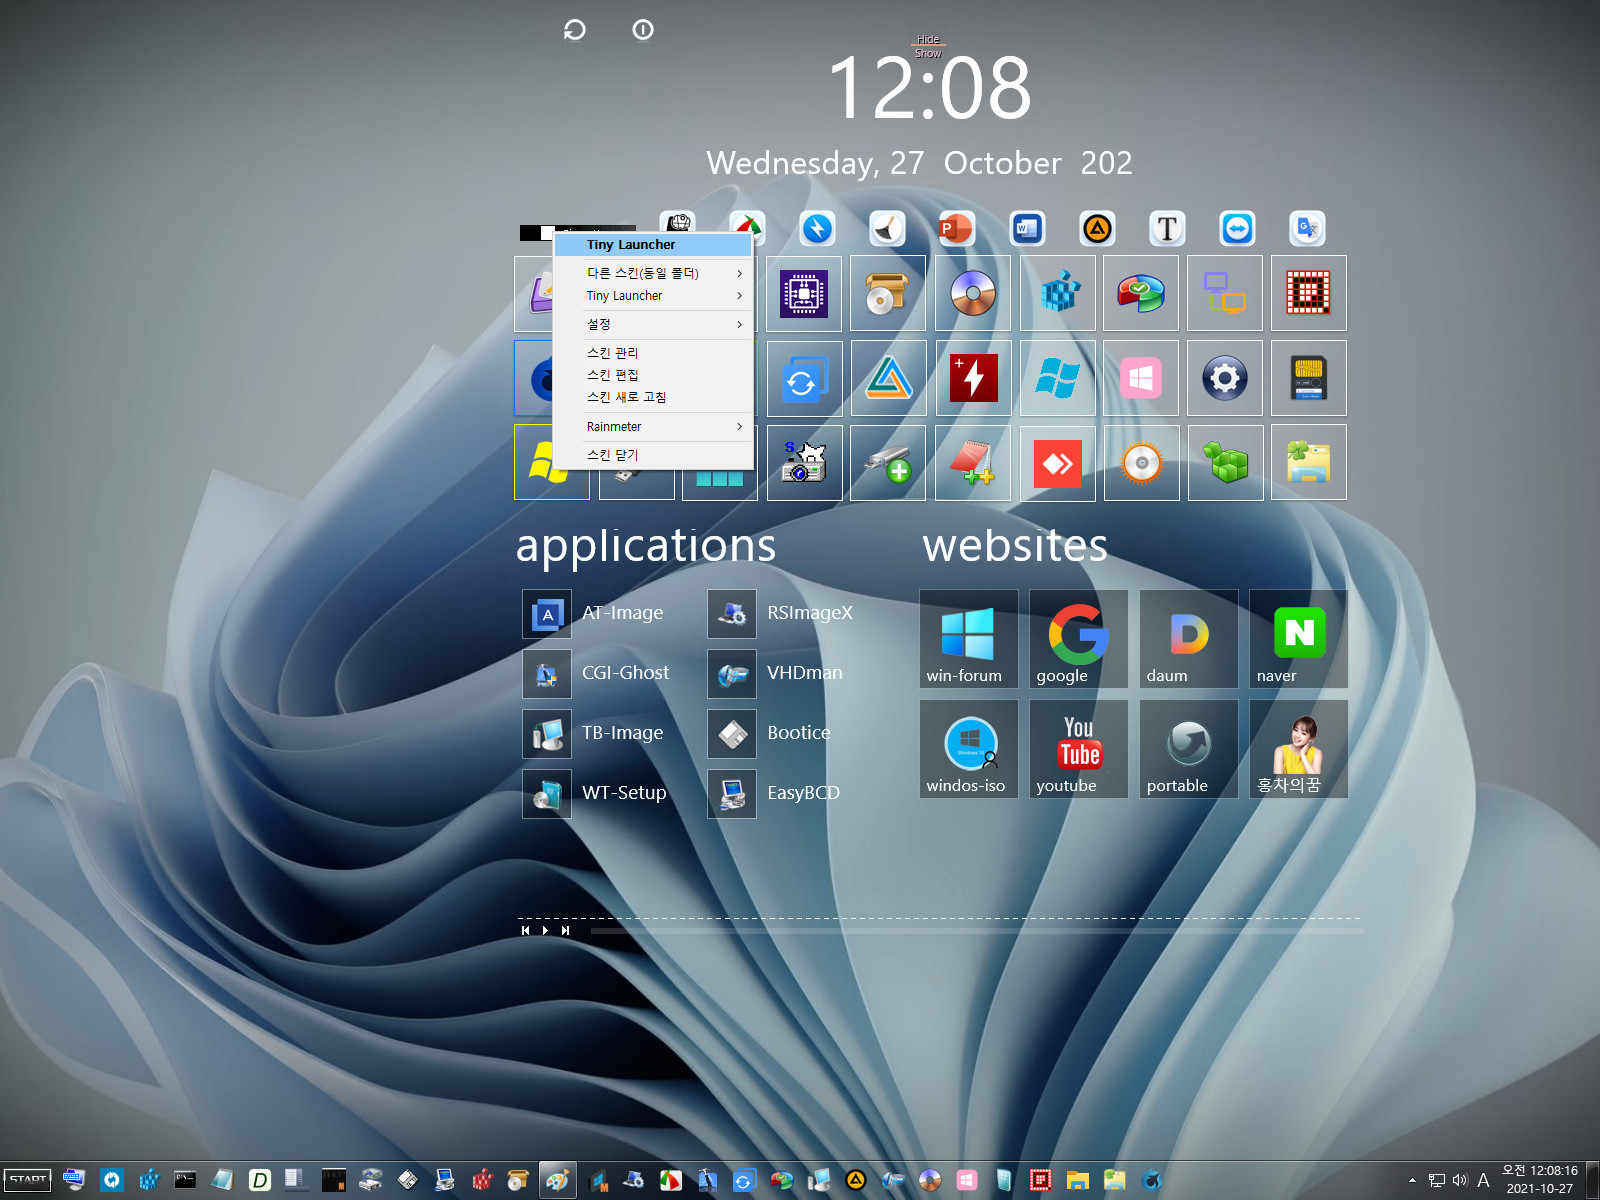Open the google website tile
The image size is (1600, 1200).
[x=1079, y=639]
